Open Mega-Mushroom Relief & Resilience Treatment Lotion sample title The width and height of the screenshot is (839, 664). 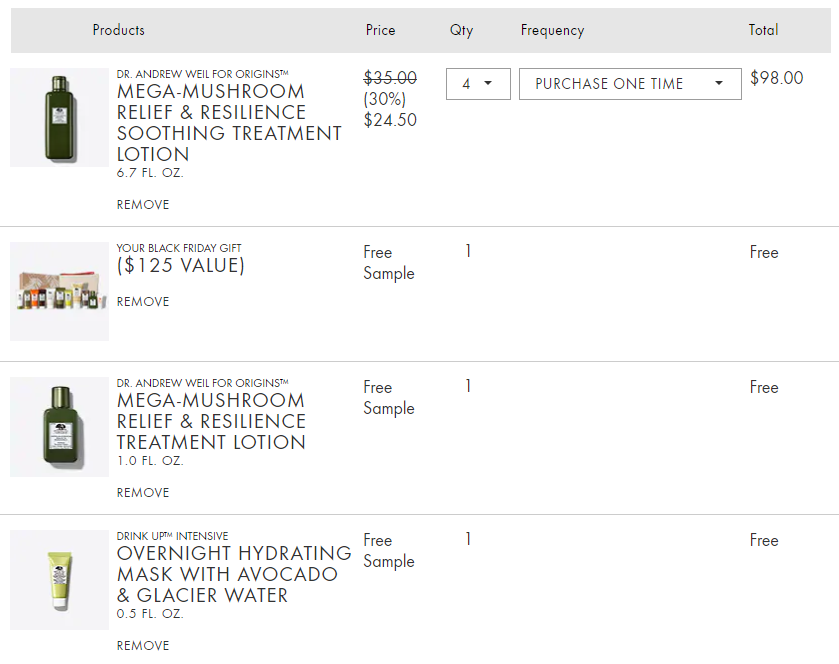(x=211, y=421)
